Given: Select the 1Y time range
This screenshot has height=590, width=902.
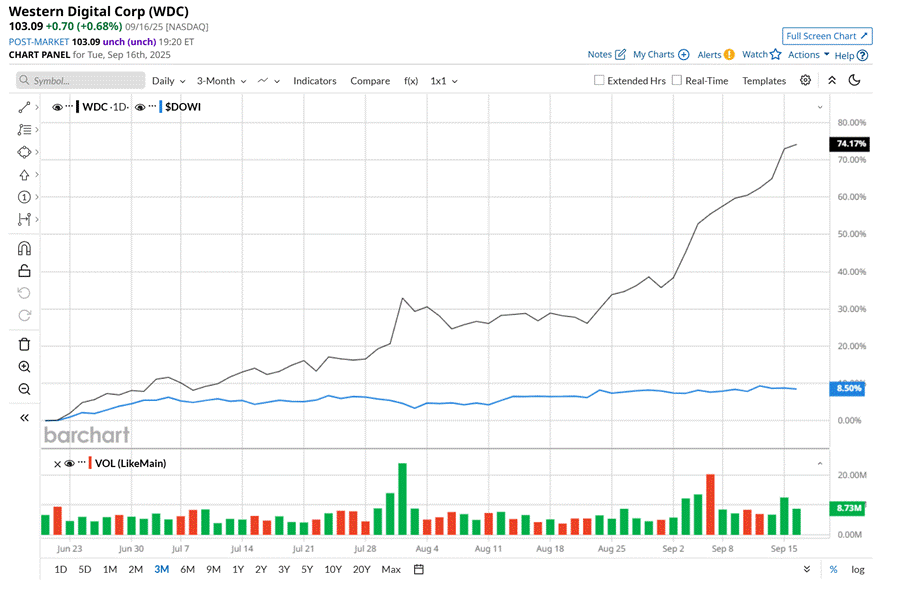Looking at the screenshot, I should tap(238, 569).
